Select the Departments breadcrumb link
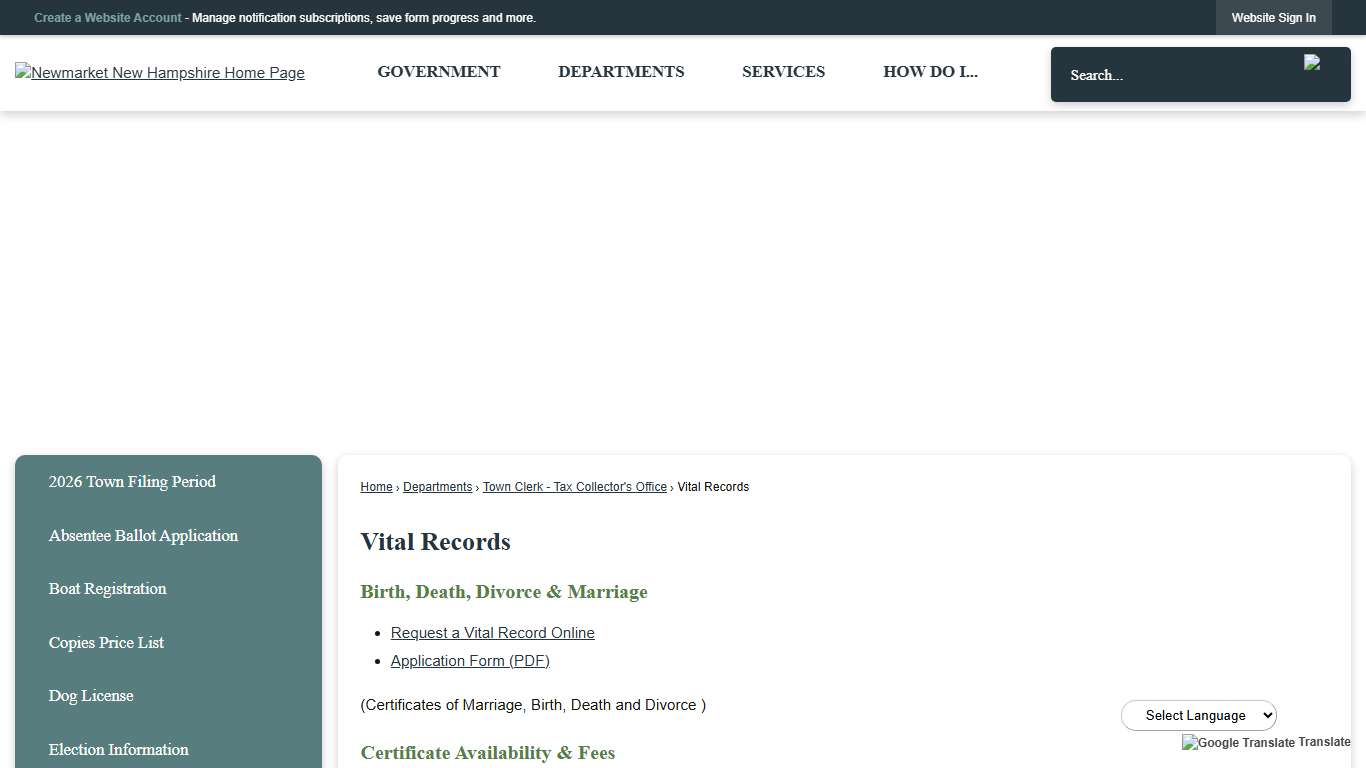Image resolution: width=1366 pixels, height=768 pixels. (x=437, y=487)
